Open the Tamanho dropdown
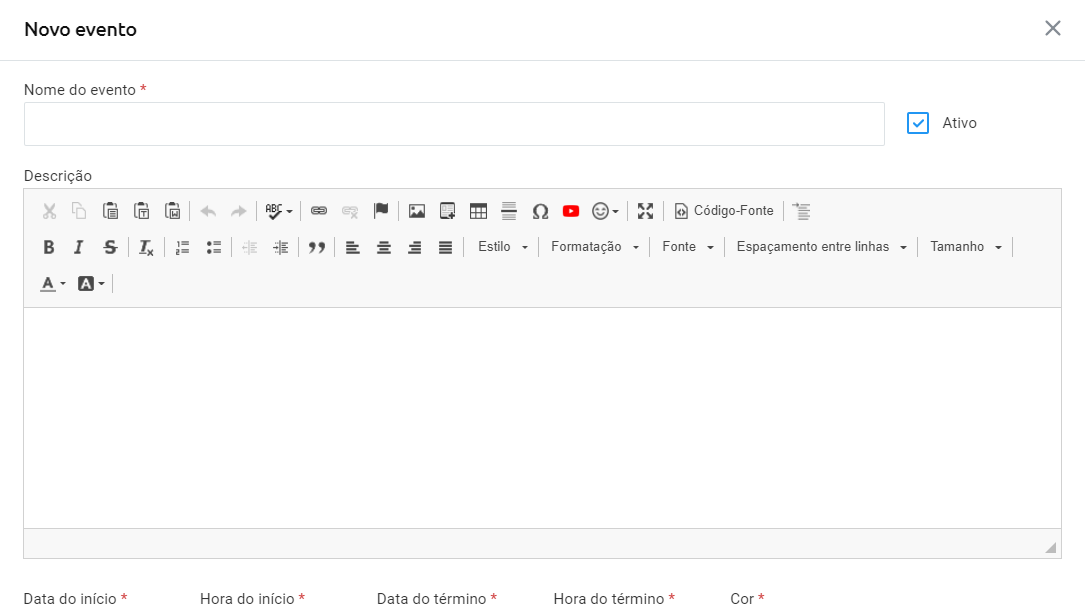The width and height of the screenshot is (1085, 610). [x=965, y=247]
